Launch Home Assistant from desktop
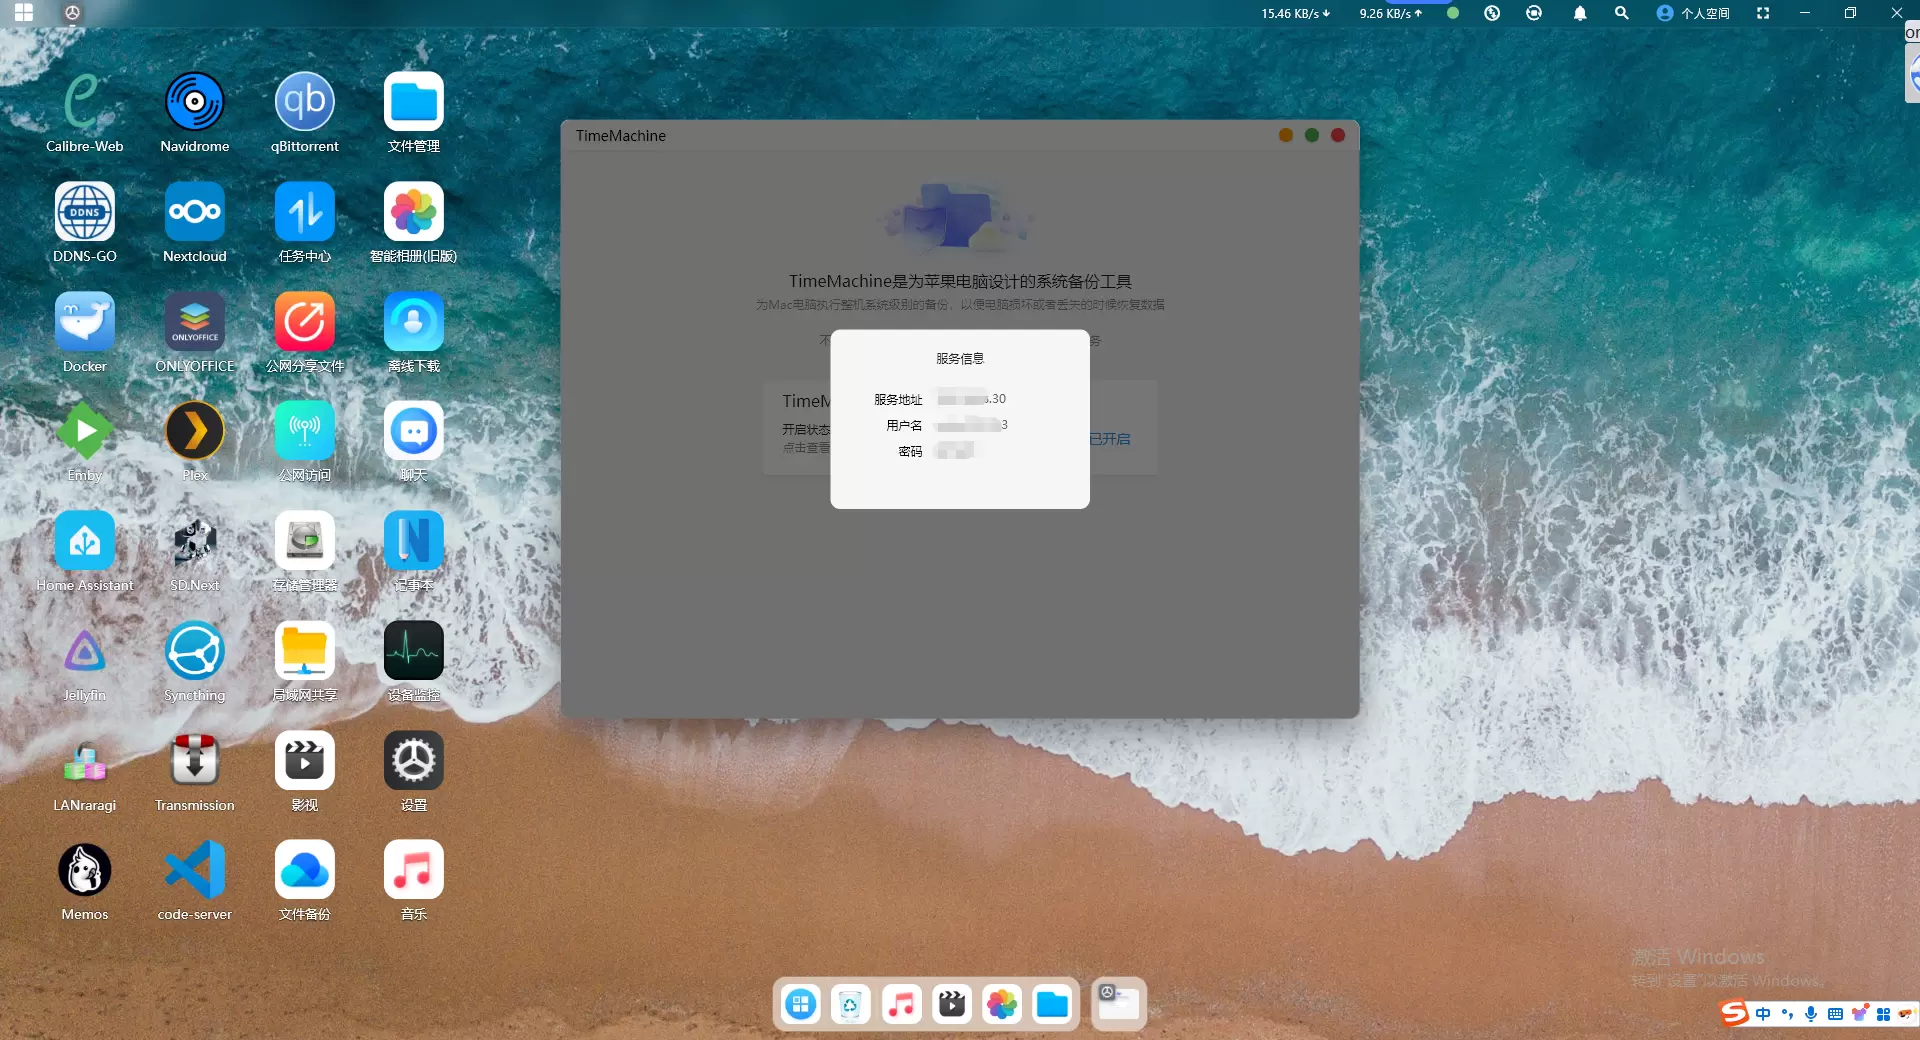1920x1040 pixels. 85,541
